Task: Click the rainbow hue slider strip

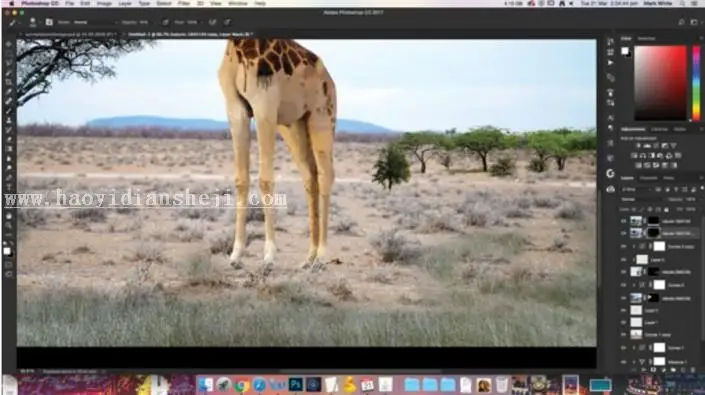Action: pos(696,83)
